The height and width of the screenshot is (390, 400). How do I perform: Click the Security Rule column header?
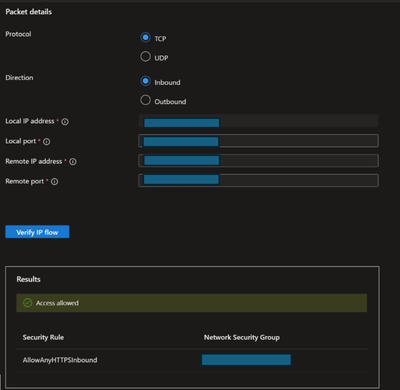[x=43, y=337]
